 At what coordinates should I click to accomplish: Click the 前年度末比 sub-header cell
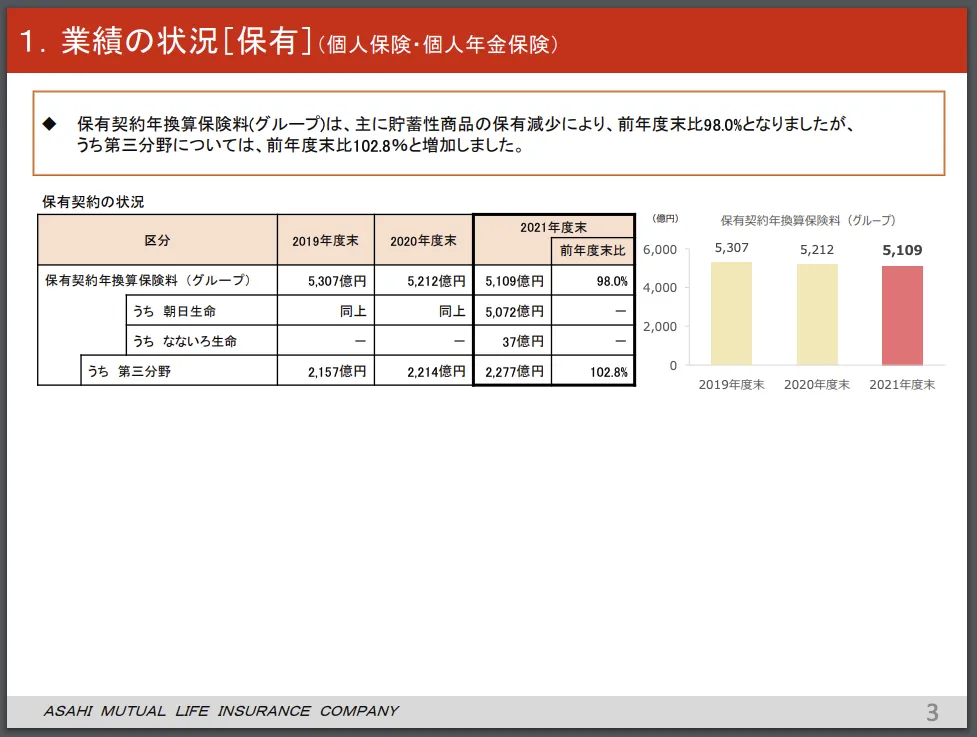592,250
